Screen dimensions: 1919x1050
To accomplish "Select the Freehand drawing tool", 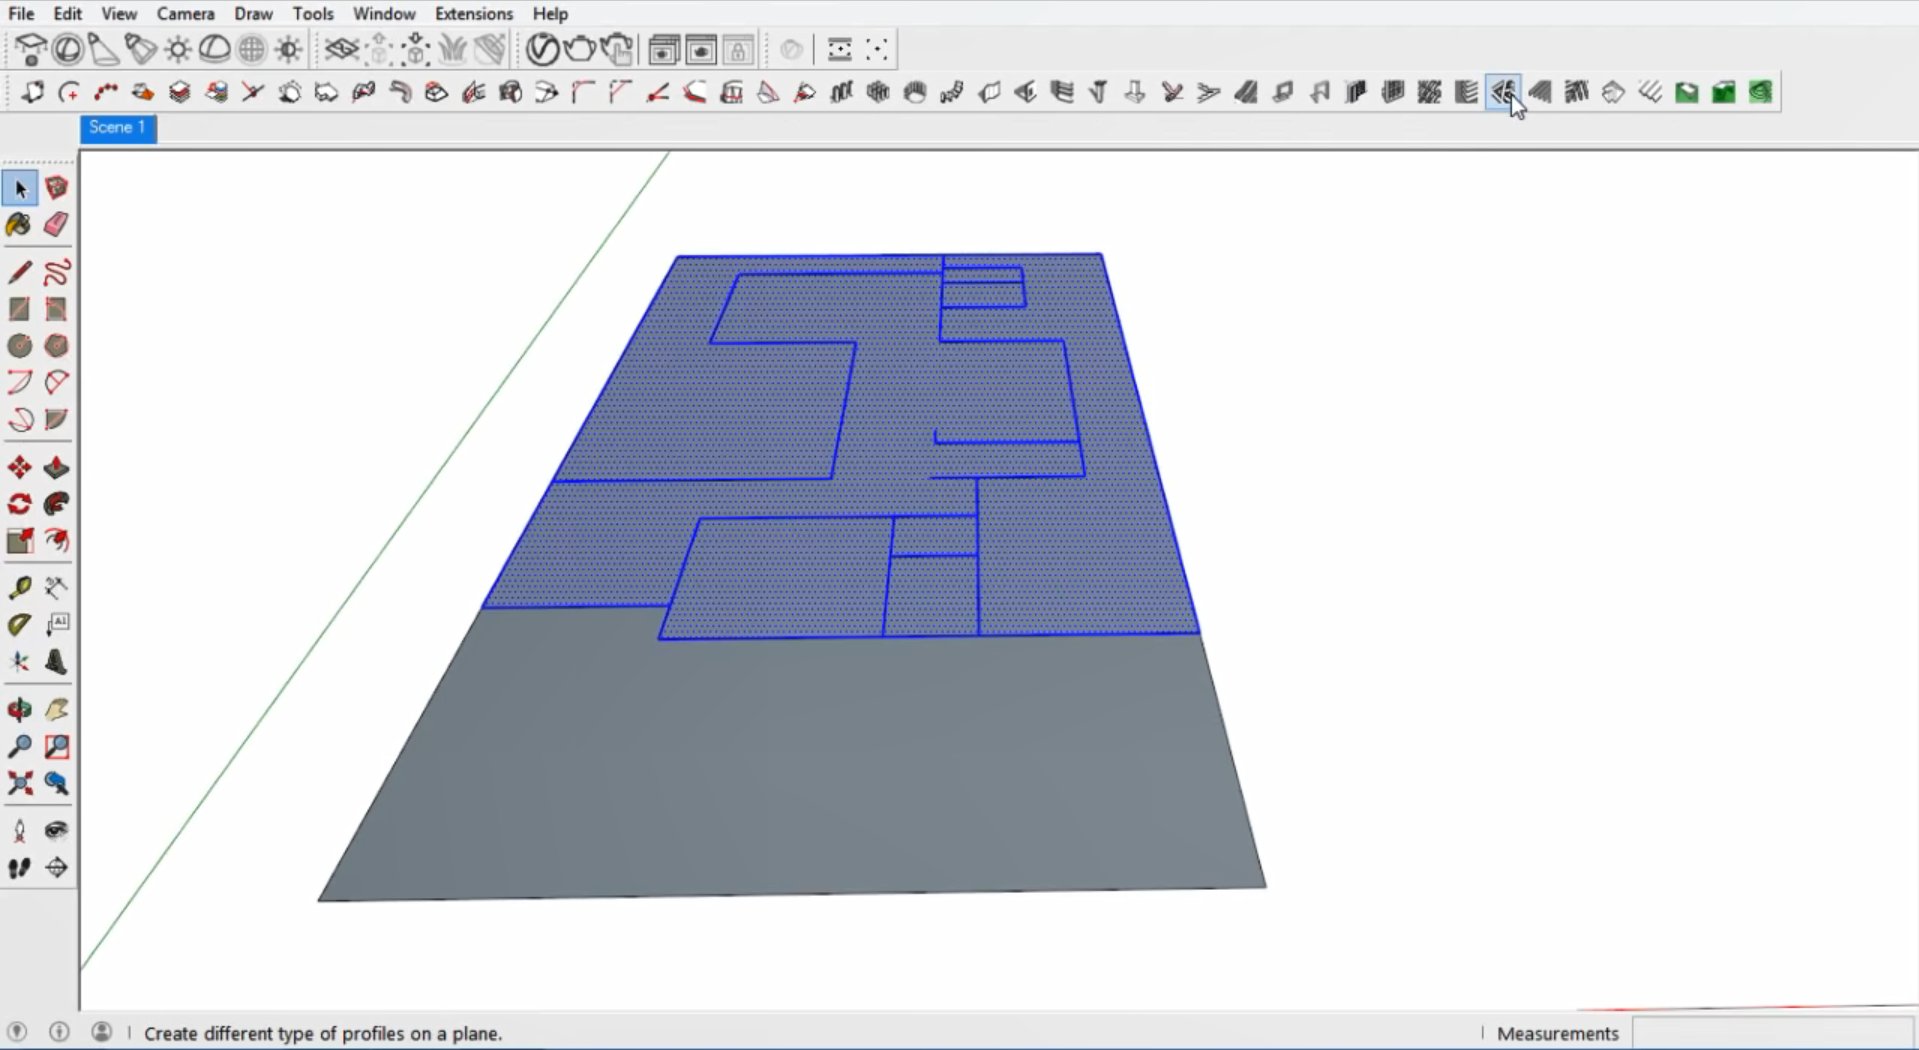I will click(57, 272).
